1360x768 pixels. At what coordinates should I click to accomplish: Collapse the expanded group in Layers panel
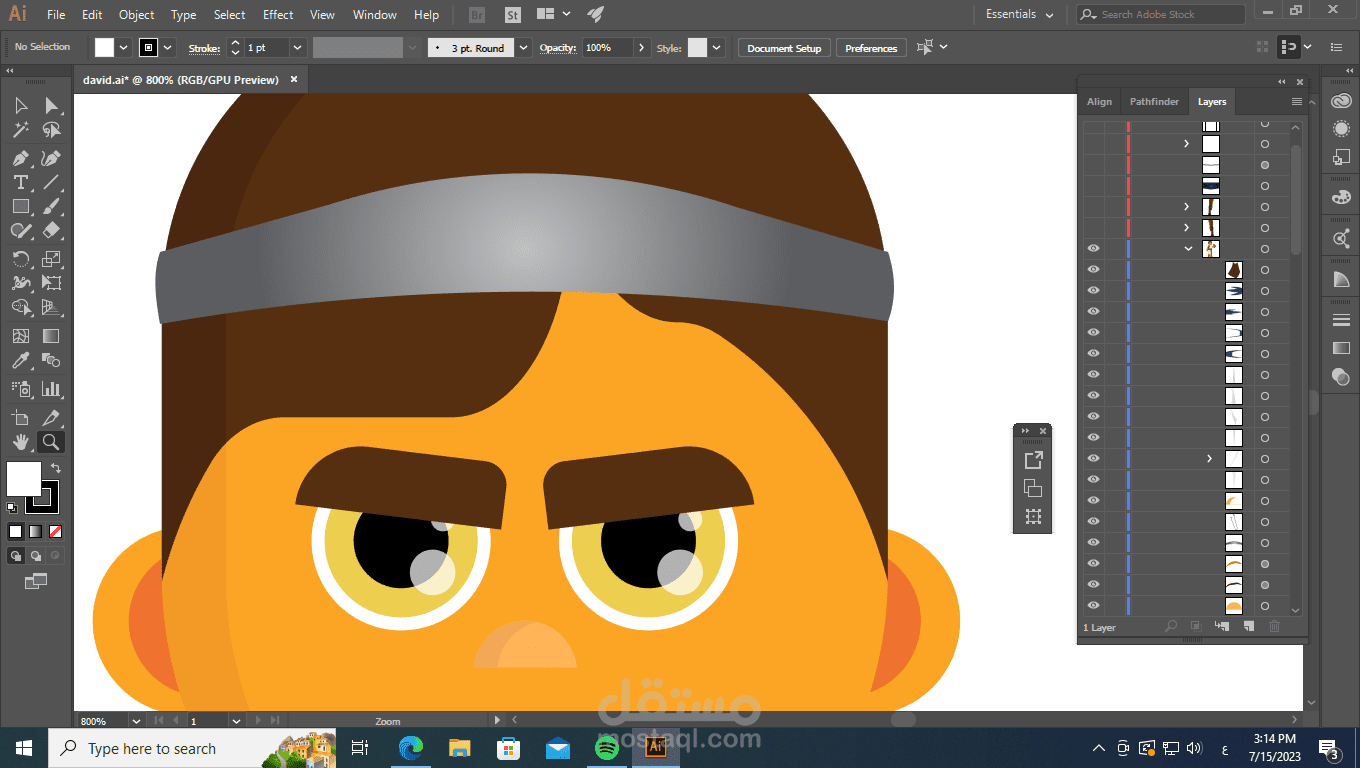1188,248
